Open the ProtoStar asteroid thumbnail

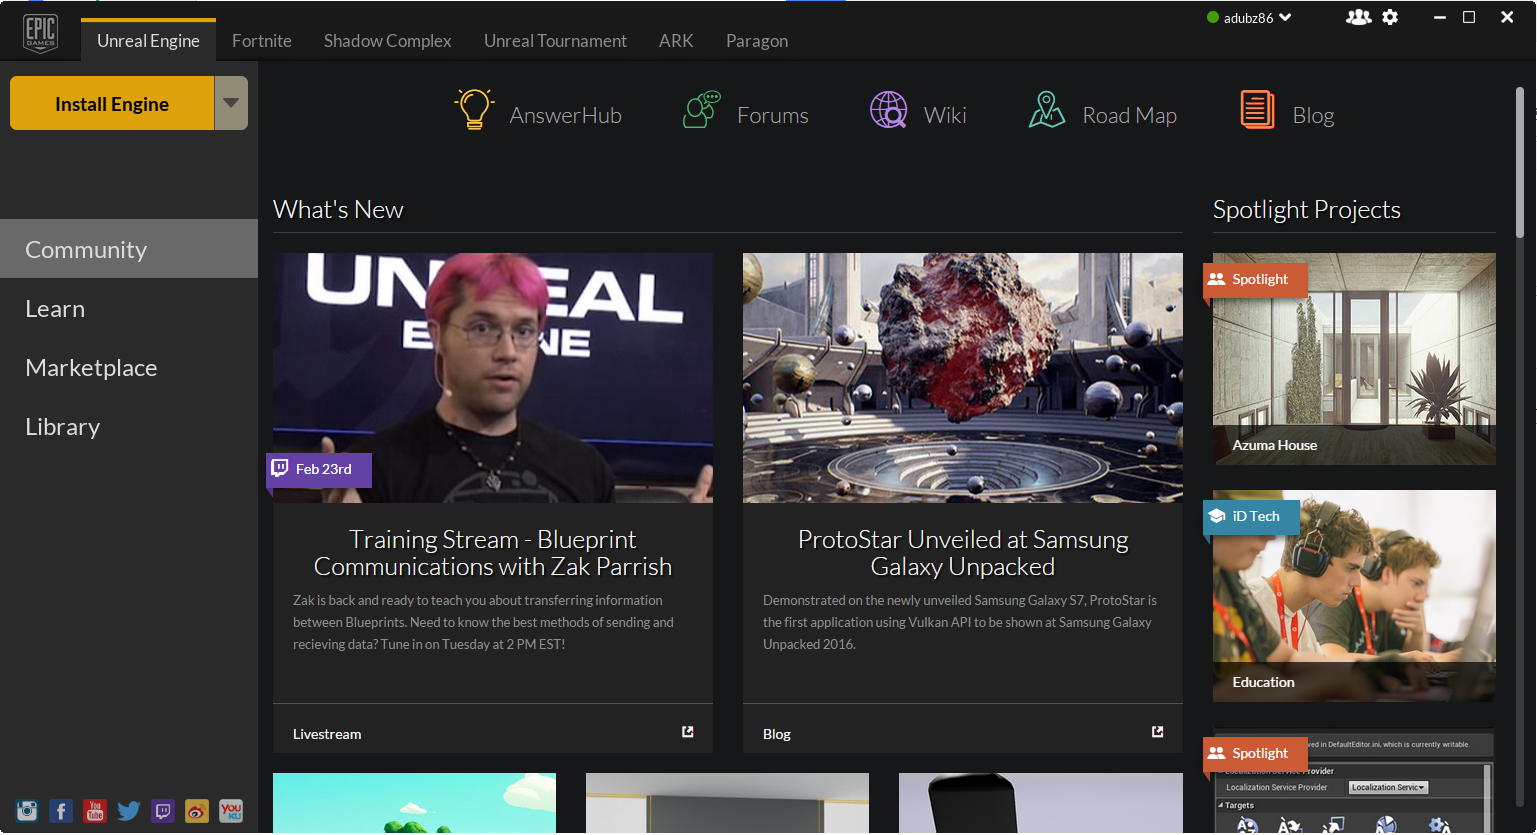(x=963, y=377)
